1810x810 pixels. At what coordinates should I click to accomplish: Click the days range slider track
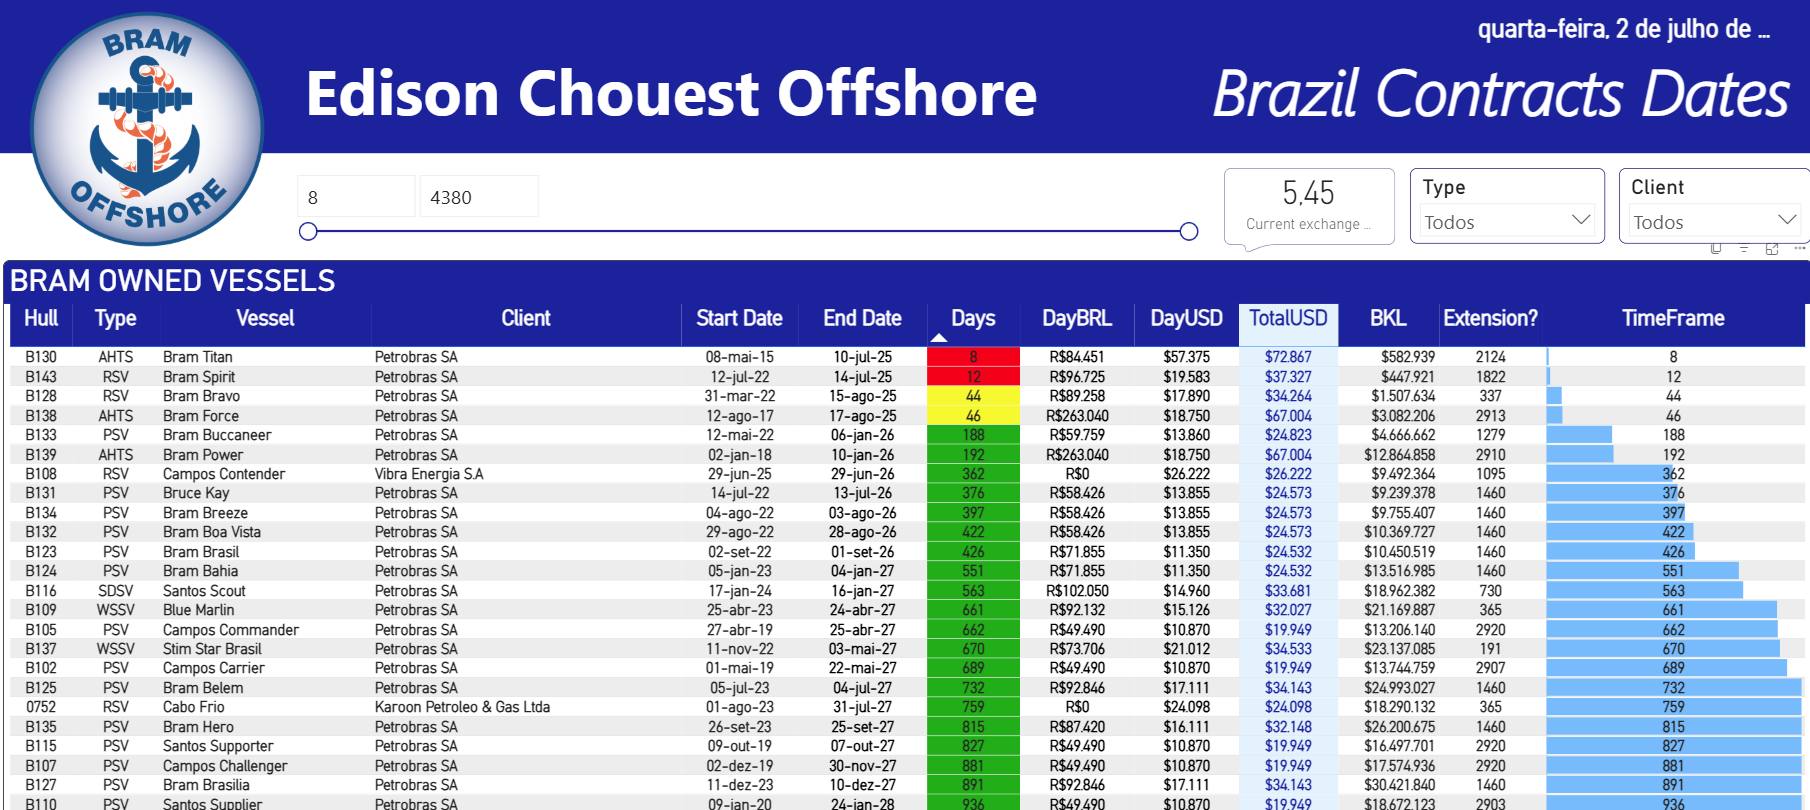tap(748, 232)
